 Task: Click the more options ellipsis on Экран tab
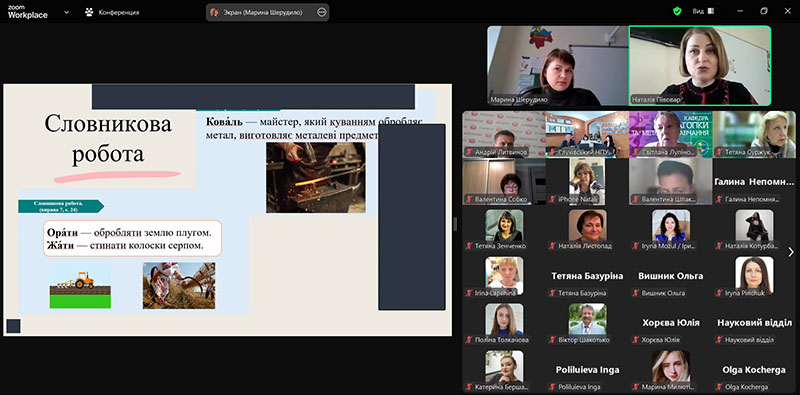click(321, 12)
